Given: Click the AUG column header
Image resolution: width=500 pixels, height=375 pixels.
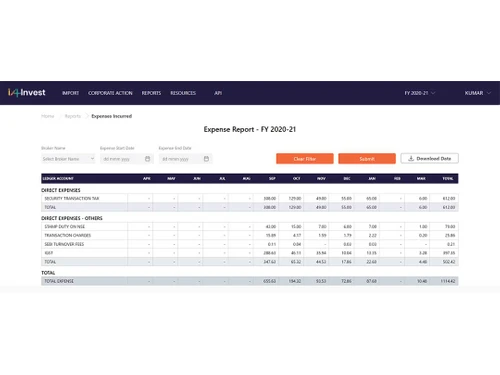Looking at the screenshot, I should (x=247, y=179).
